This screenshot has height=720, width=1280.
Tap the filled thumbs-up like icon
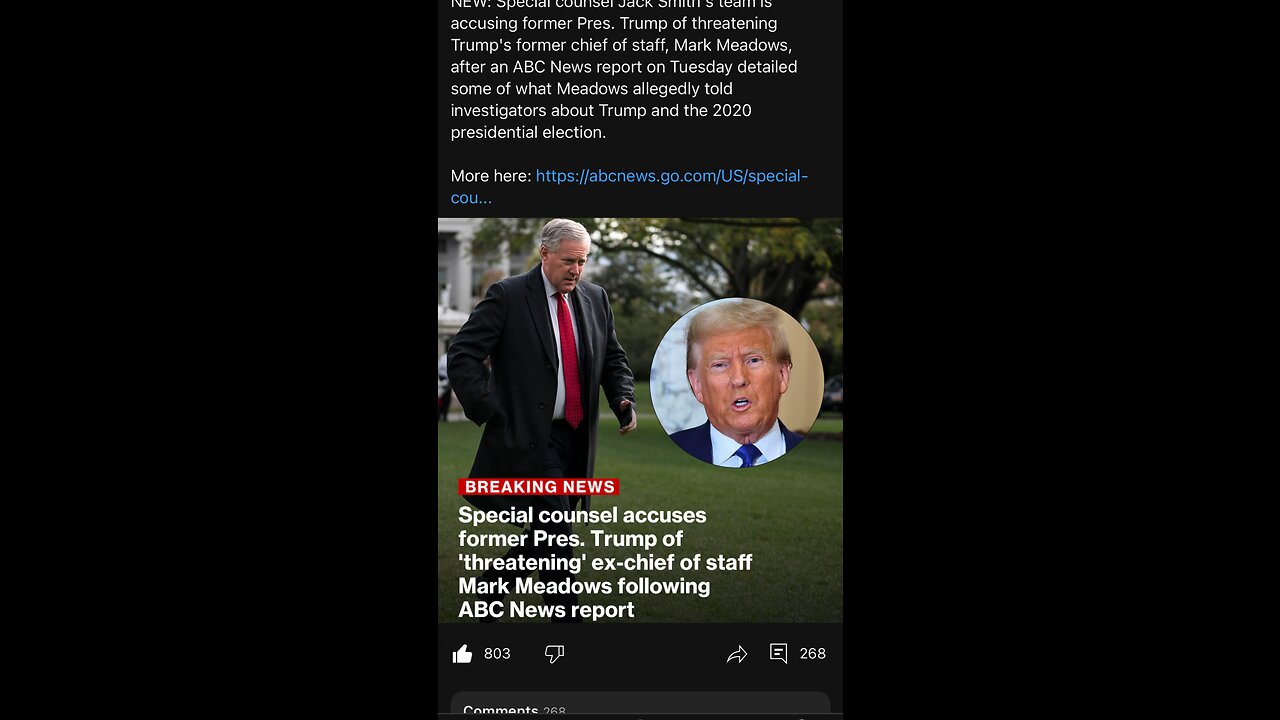462,654
